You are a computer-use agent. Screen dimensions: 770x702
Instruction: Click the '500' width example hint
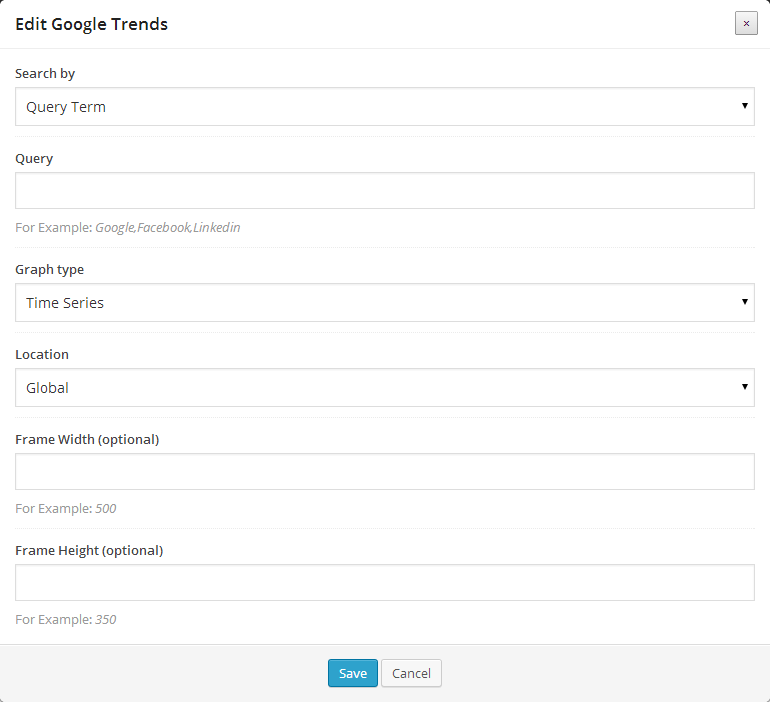105,509
